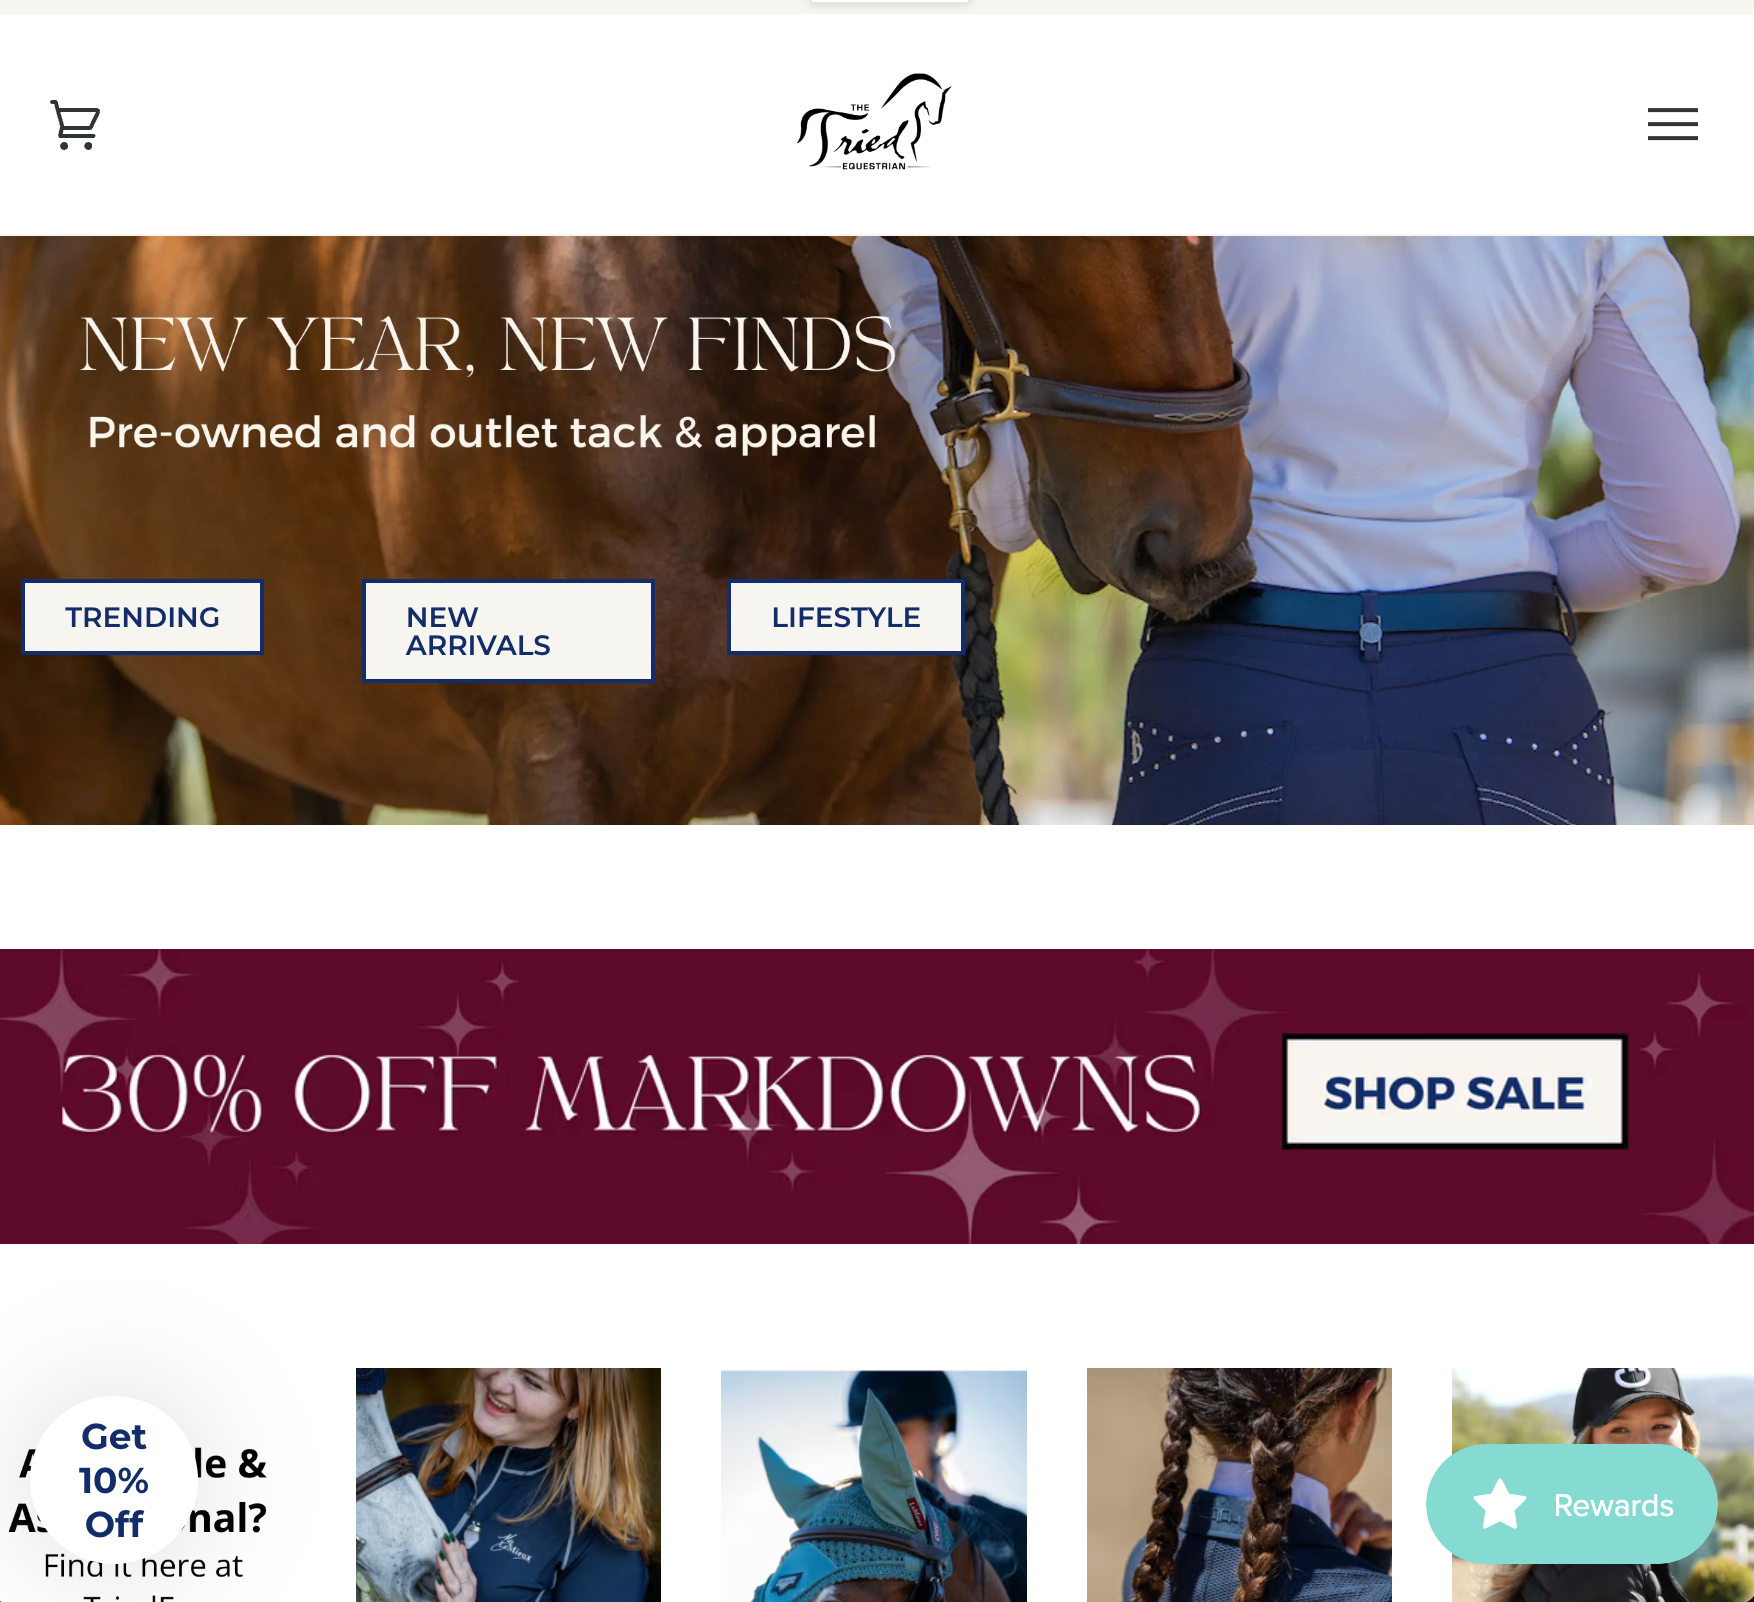Open NEW ARRIVALS collection
Image resolution: width=1754 pixels, height=1602 pixels.
point(508,631)
